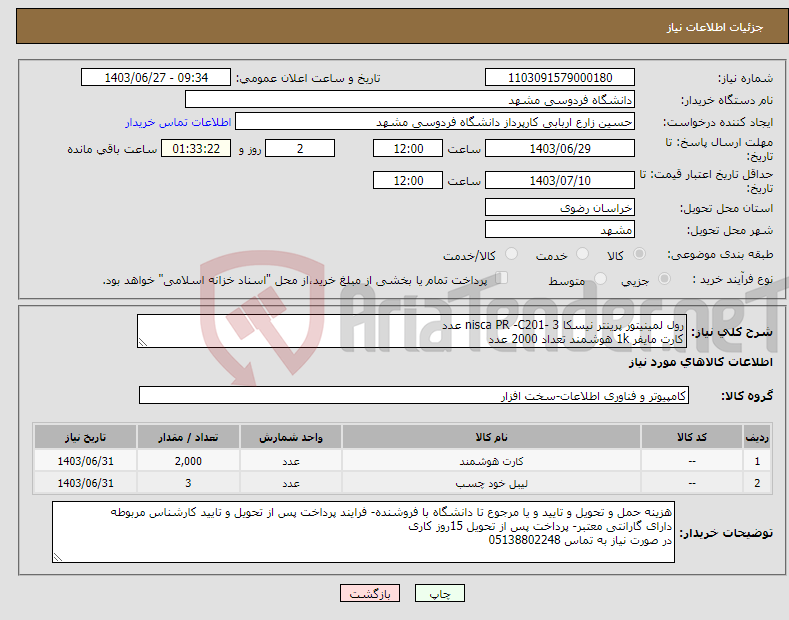Click the need number field 1103091579000180

(x=560, y=78)
